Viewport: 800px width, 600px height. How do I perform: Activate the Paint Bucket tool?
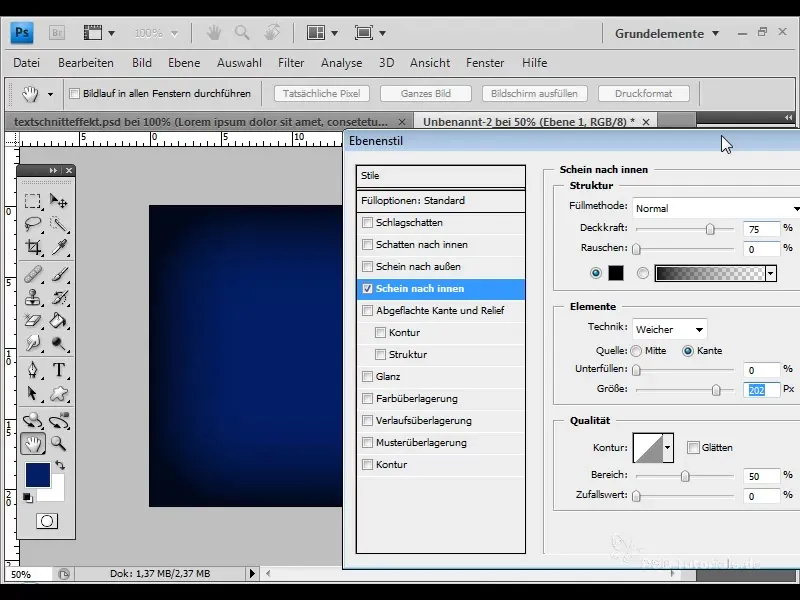(x=59, y=321)
